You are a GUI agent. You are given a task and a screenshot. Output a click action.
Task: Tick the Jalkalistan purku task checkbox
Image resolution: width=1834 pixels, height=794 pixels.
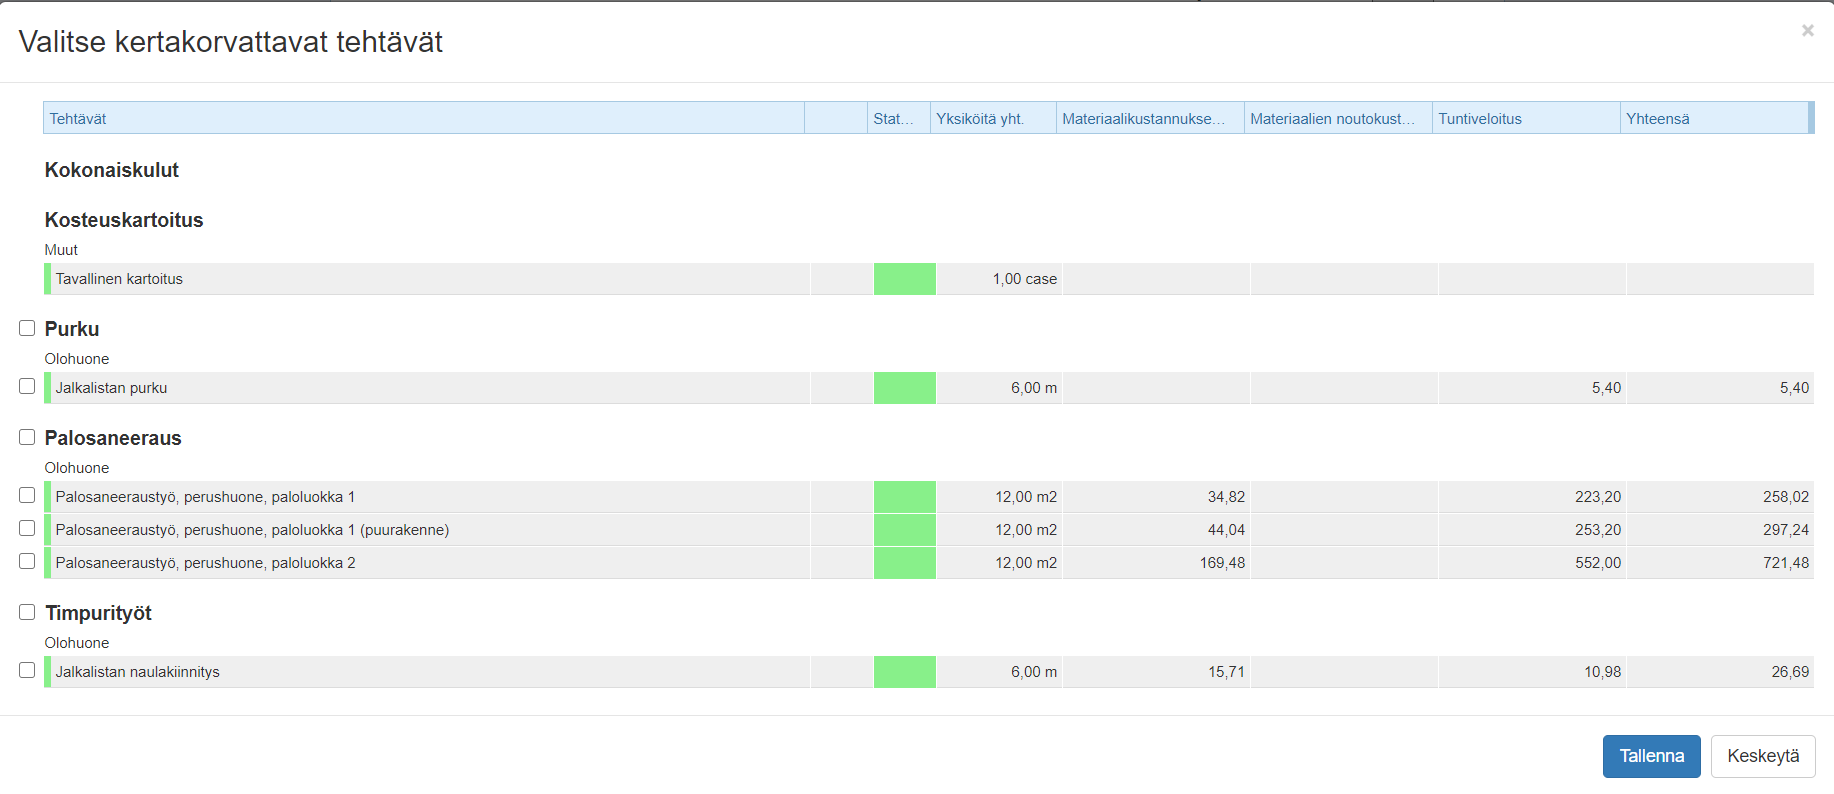coord(27,386)
